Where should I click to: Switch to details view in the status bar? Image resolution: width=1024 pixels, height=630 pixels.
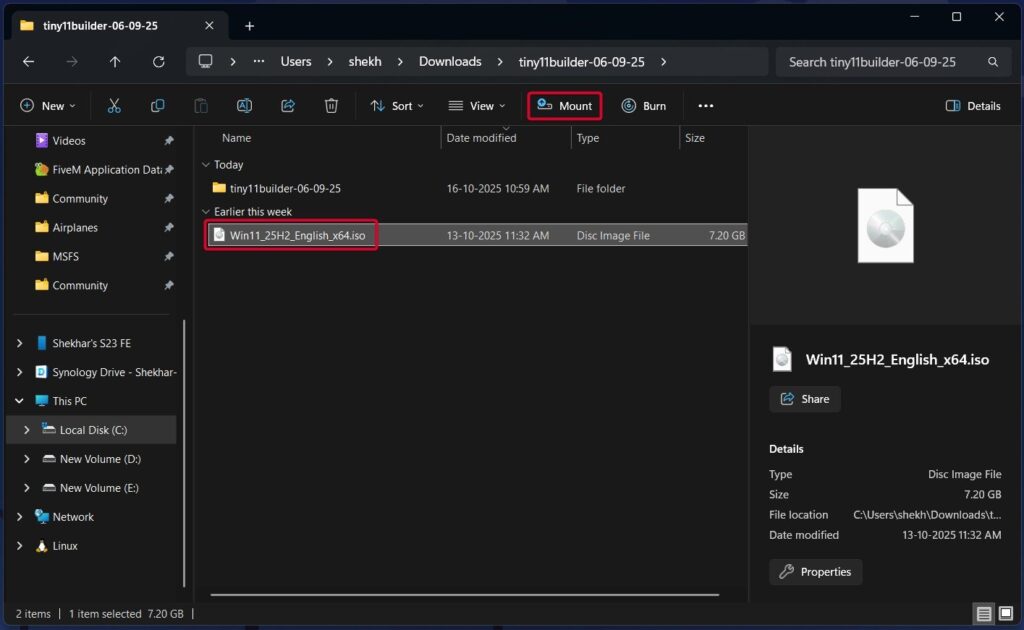click(983, 613)
